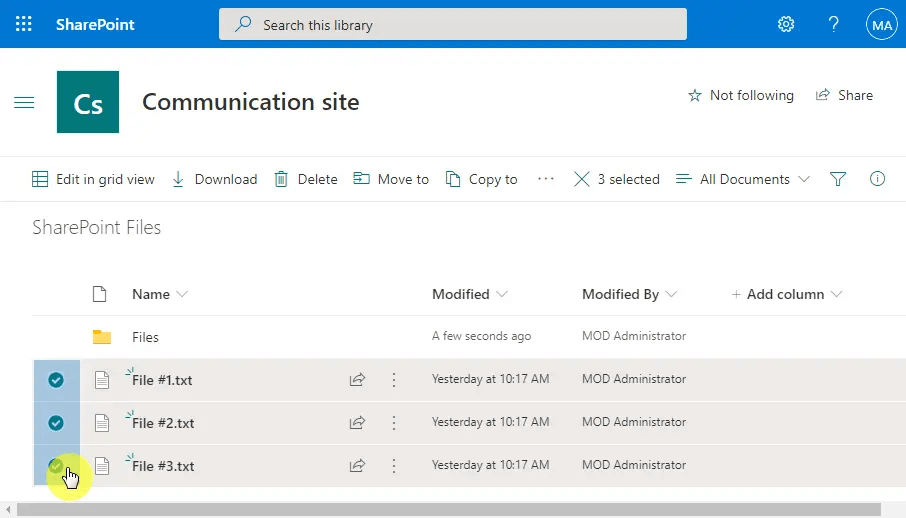The width and height of the screenshot is (906, 518).
Task: Click the help question mark icon
Action: 833,24
